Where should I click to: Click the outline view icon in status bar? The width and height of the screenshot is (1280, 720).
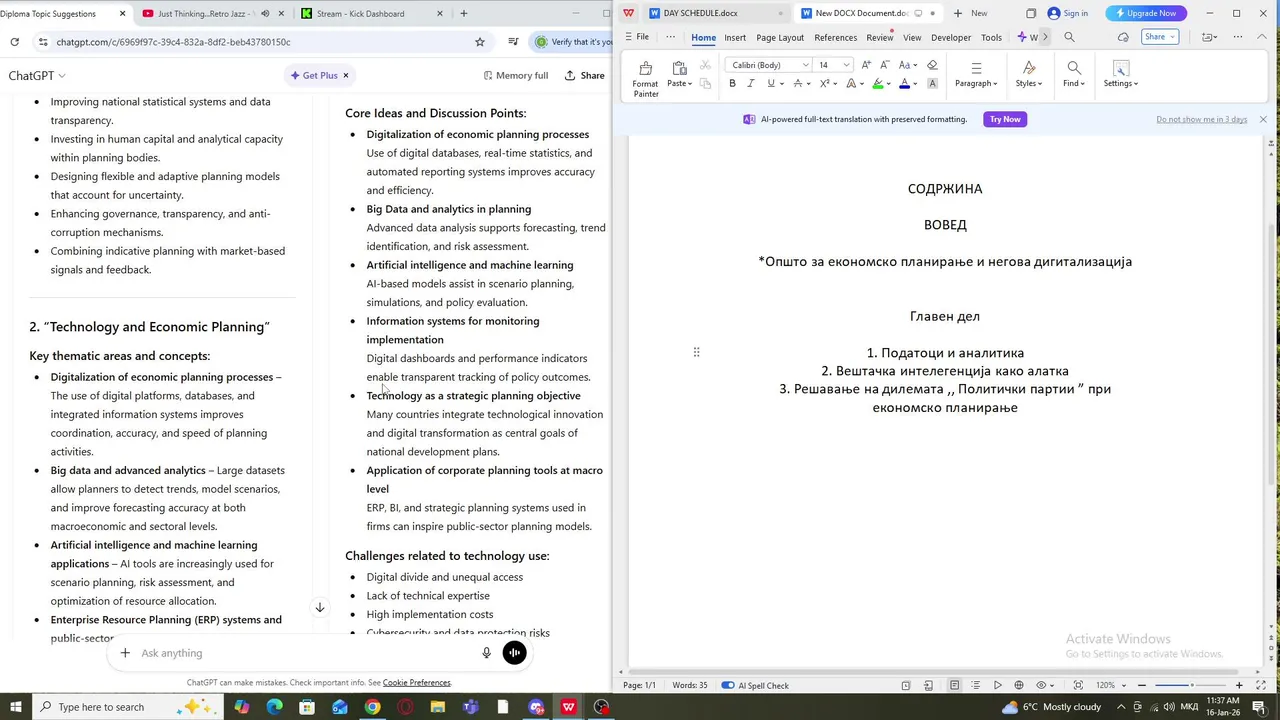click(976, 685)
